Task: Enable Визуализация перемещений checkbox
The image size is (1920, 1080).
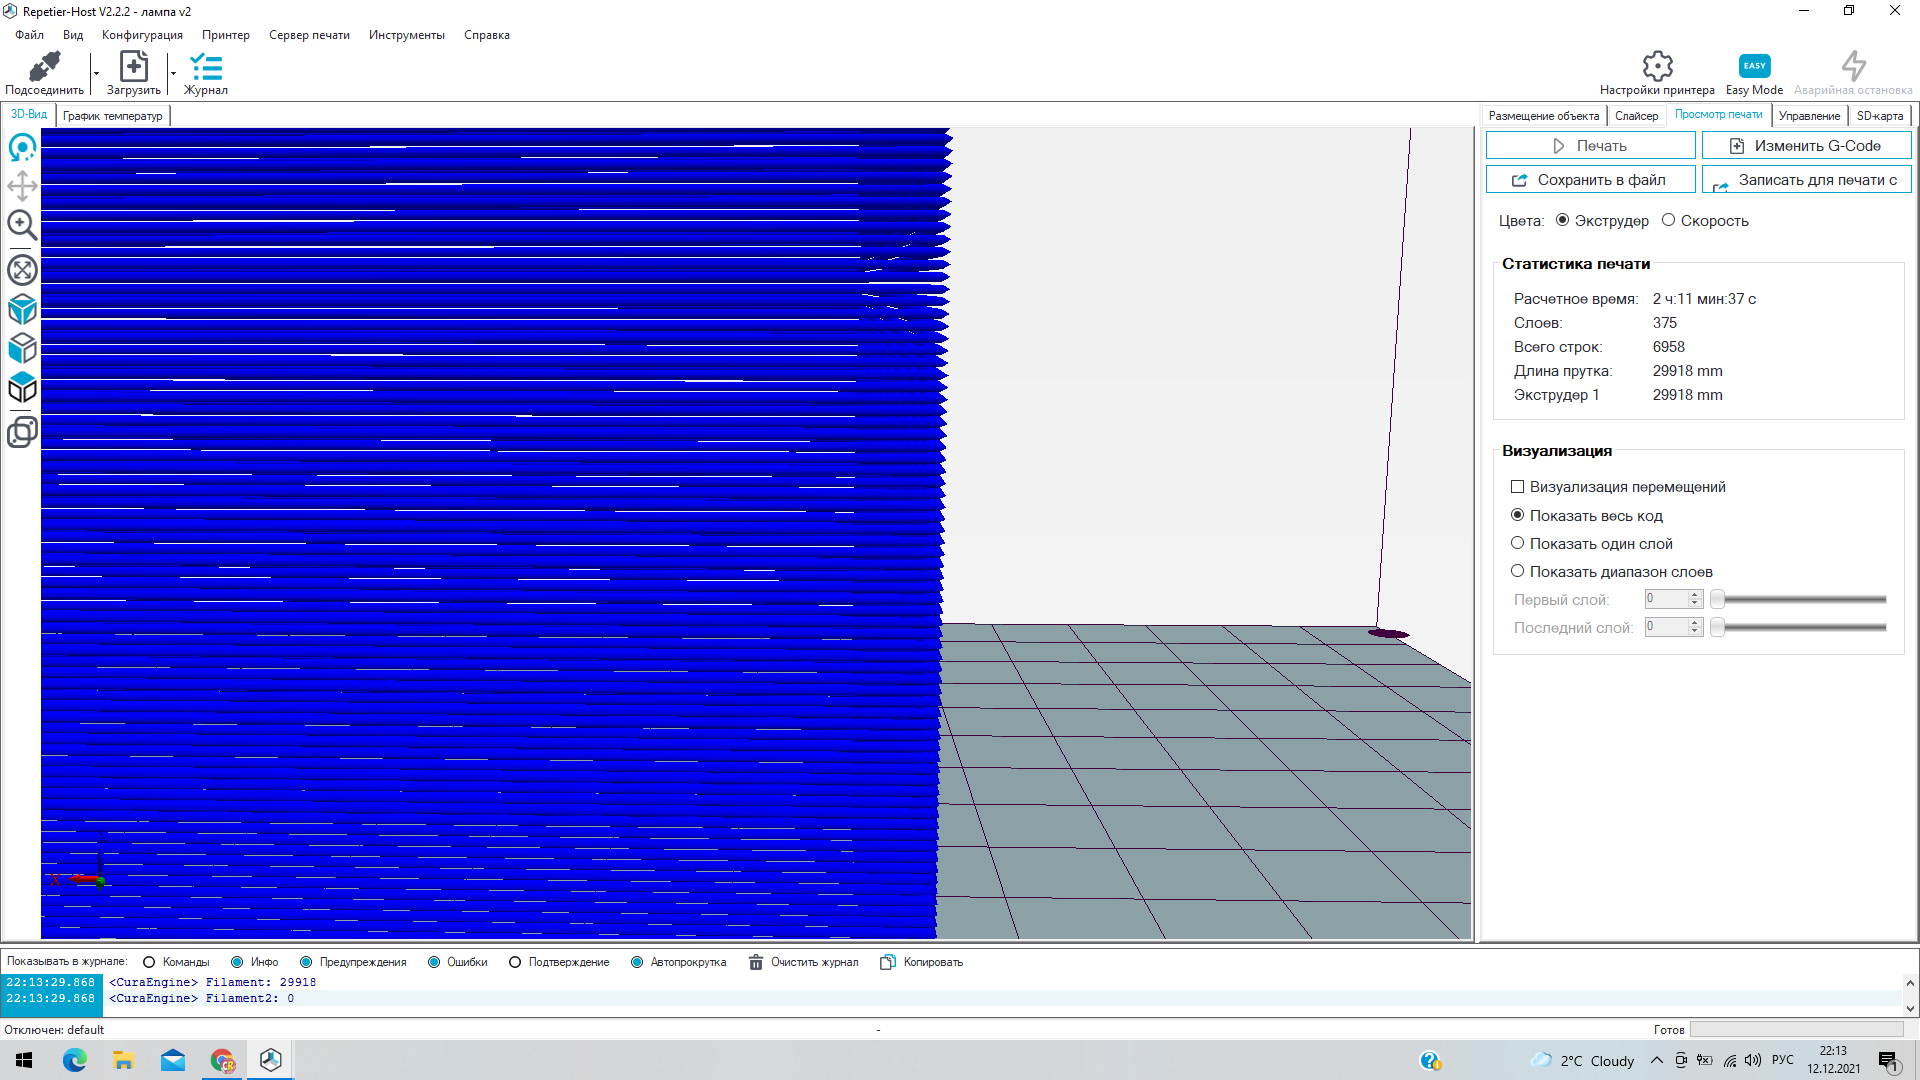Action: click(1517, 487)
